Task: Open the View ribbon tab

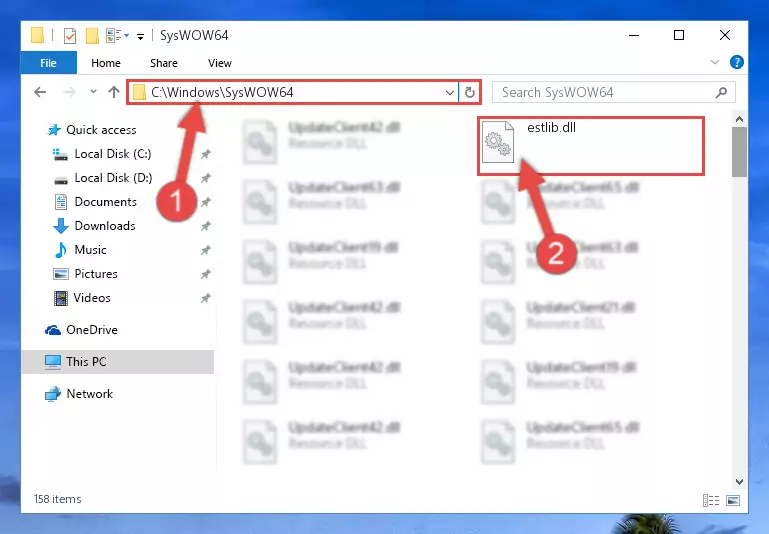Action: (x=219, y=63)
